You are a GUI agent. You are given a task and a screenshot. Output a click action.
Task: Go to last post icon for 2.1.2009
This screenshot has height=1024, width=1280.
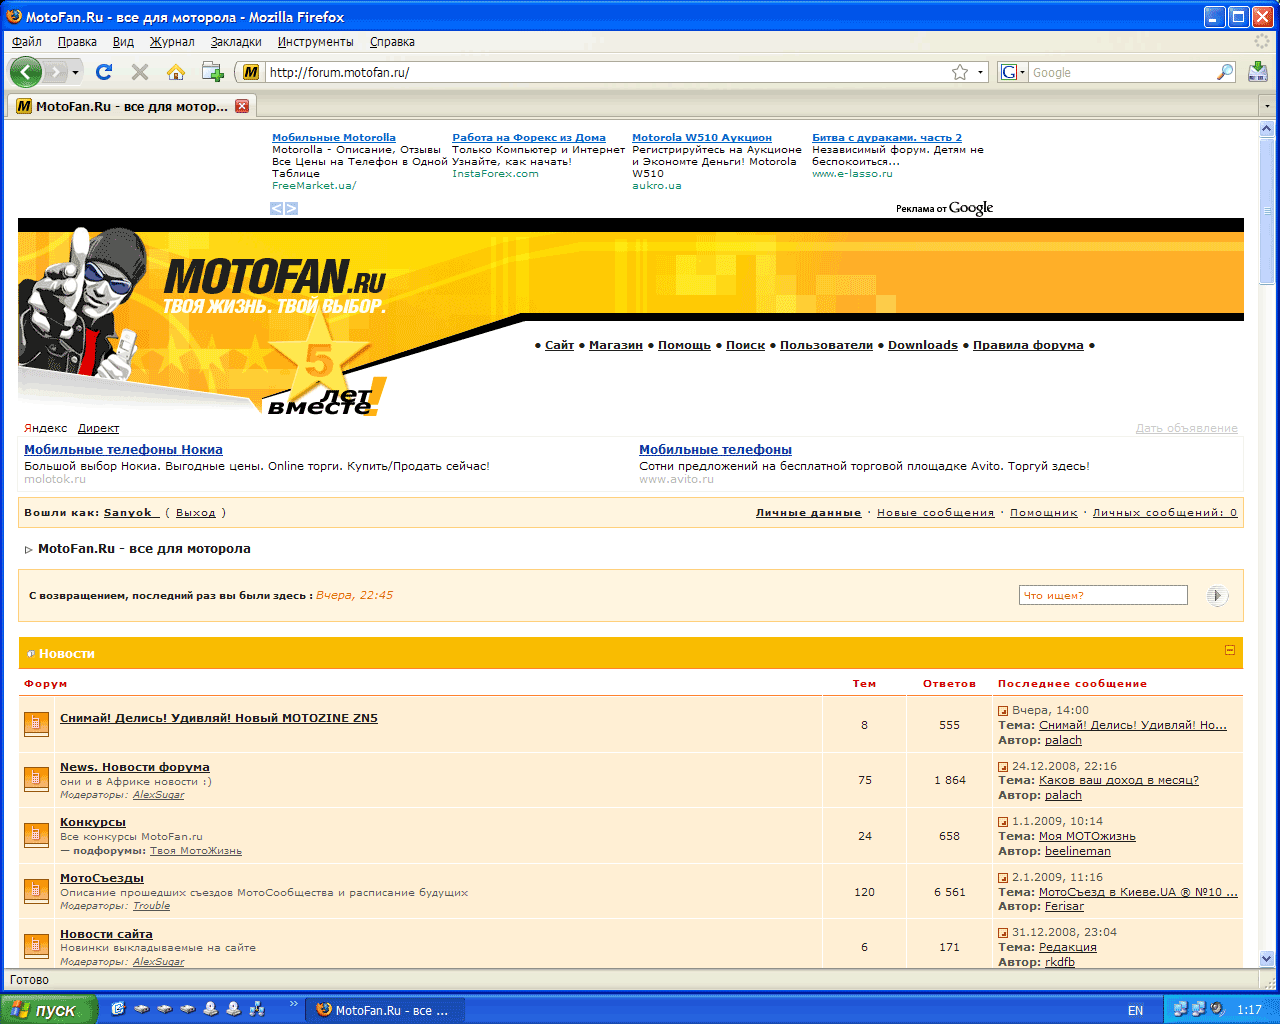click(1003, 878)
